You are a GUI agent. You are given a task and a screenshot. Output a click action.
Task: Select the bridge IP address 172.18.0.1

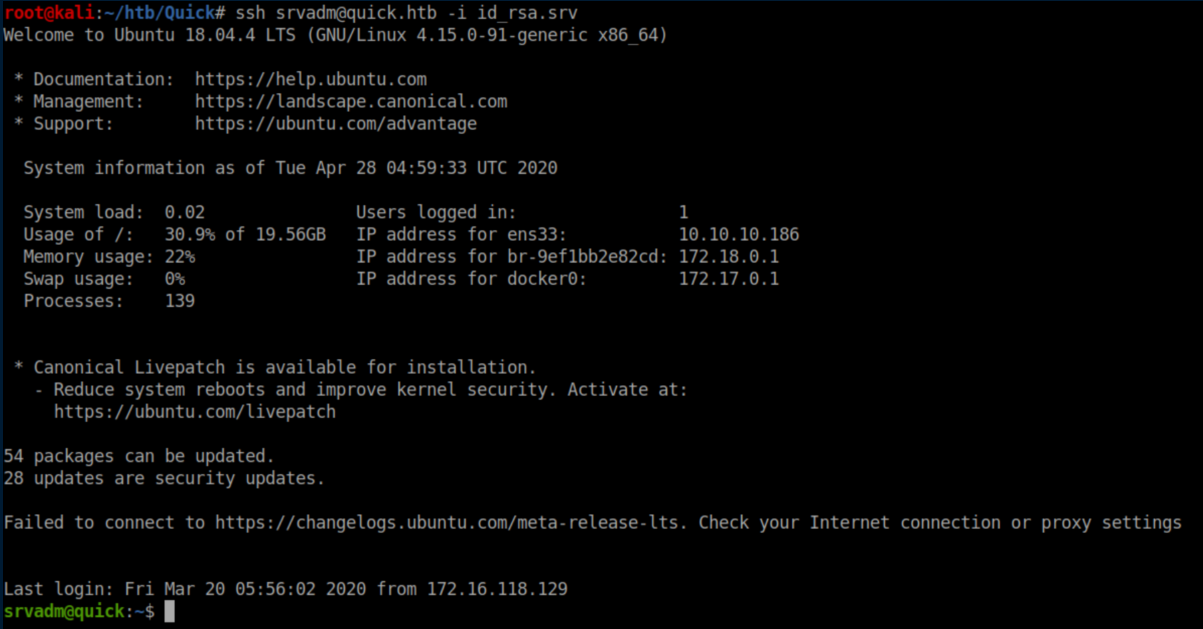(x=728, y=257)
